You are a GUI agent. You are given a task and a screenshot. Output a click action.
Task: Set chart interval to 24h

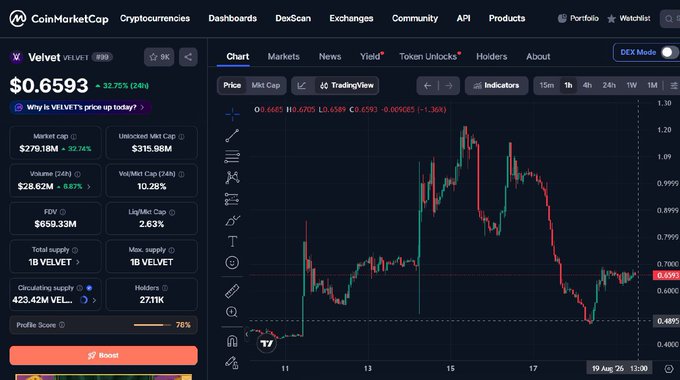[609, 85]
